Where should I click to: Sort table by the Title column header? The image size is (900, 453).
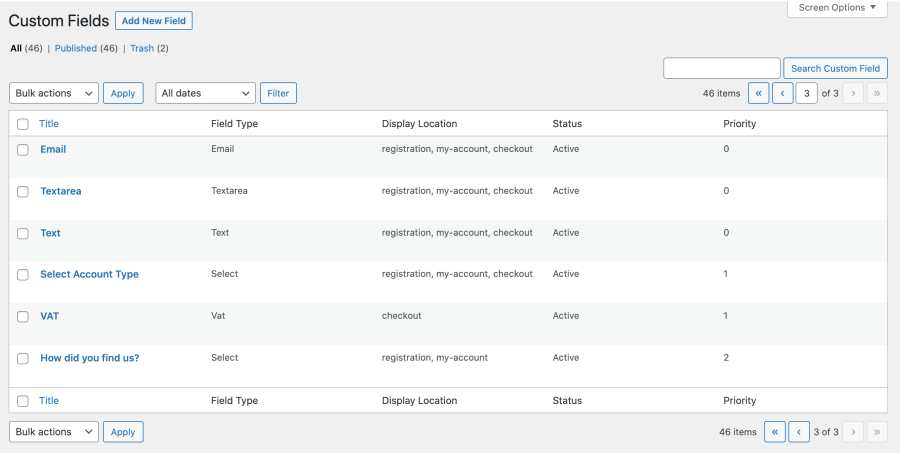pos(49,124)
